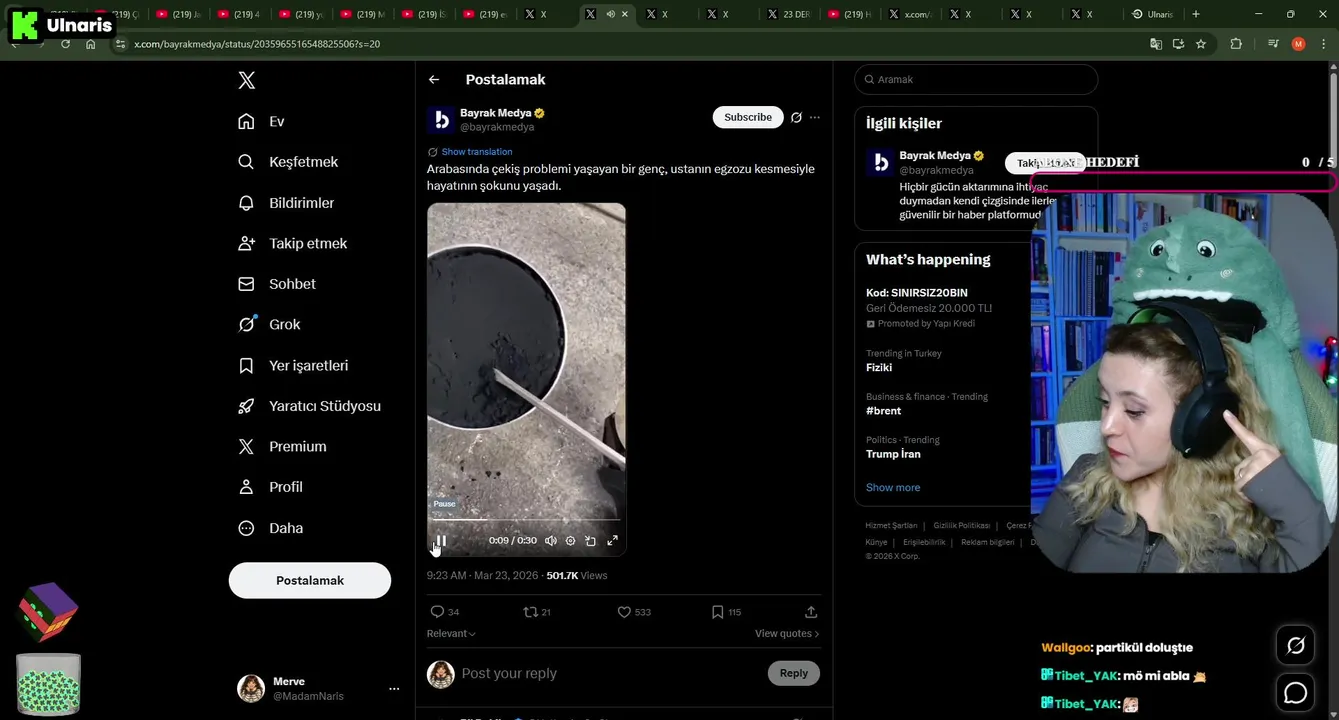Mute the video sound
Viewport: 1339px width, 720px height.
point(551,541)
